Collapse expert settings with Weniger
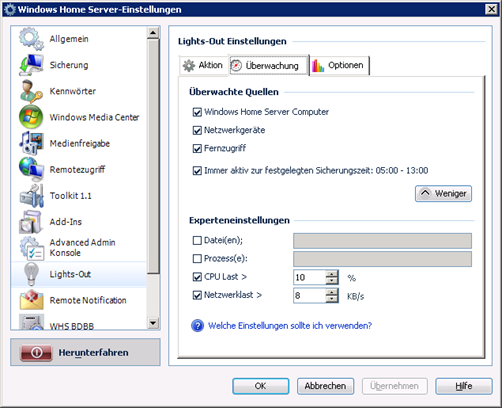Screen dimensions: 502x408 pos(443,194)
